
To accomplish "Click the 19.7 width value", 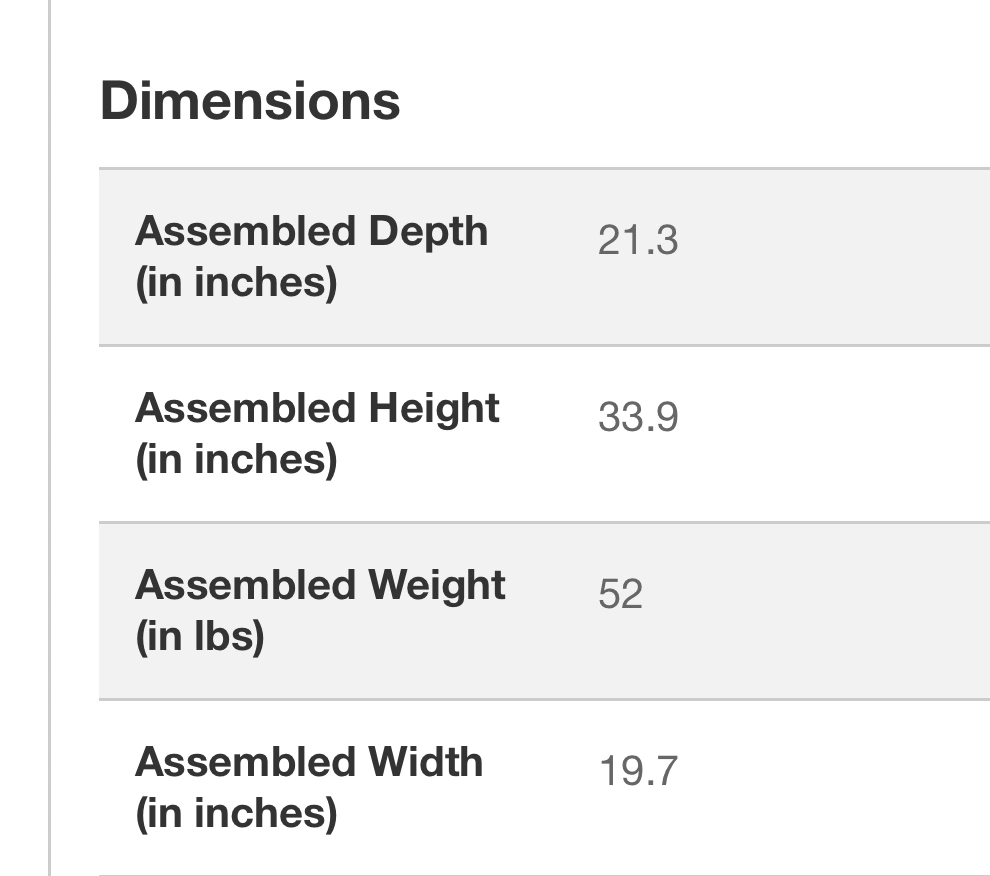I will coord(638,771).
